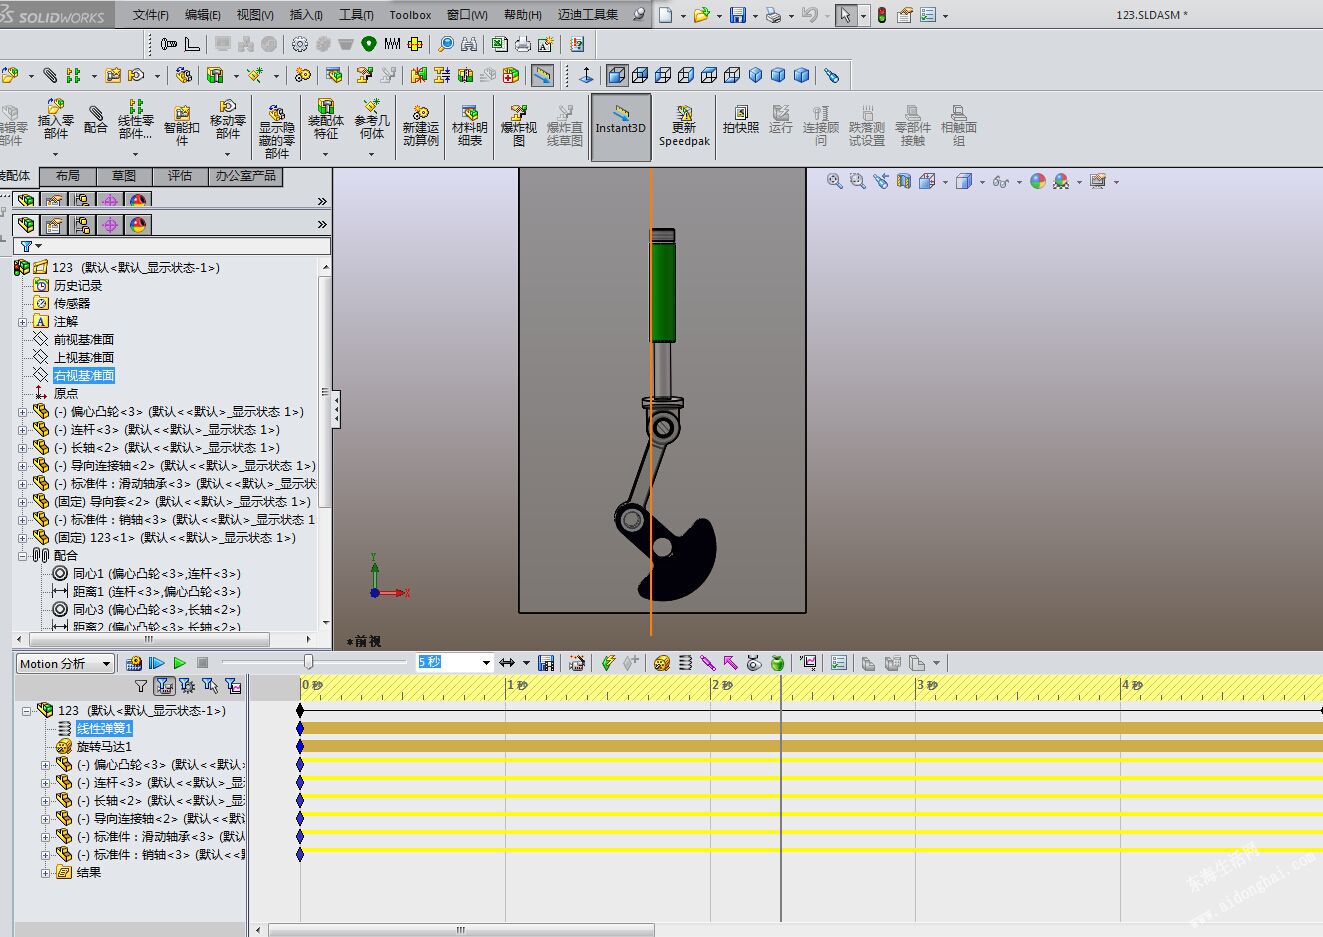The width and height of the screenshot is (1323, 937).
Task: Toggle the filter-animated icon above the motion tree
Action: (165, 686)
